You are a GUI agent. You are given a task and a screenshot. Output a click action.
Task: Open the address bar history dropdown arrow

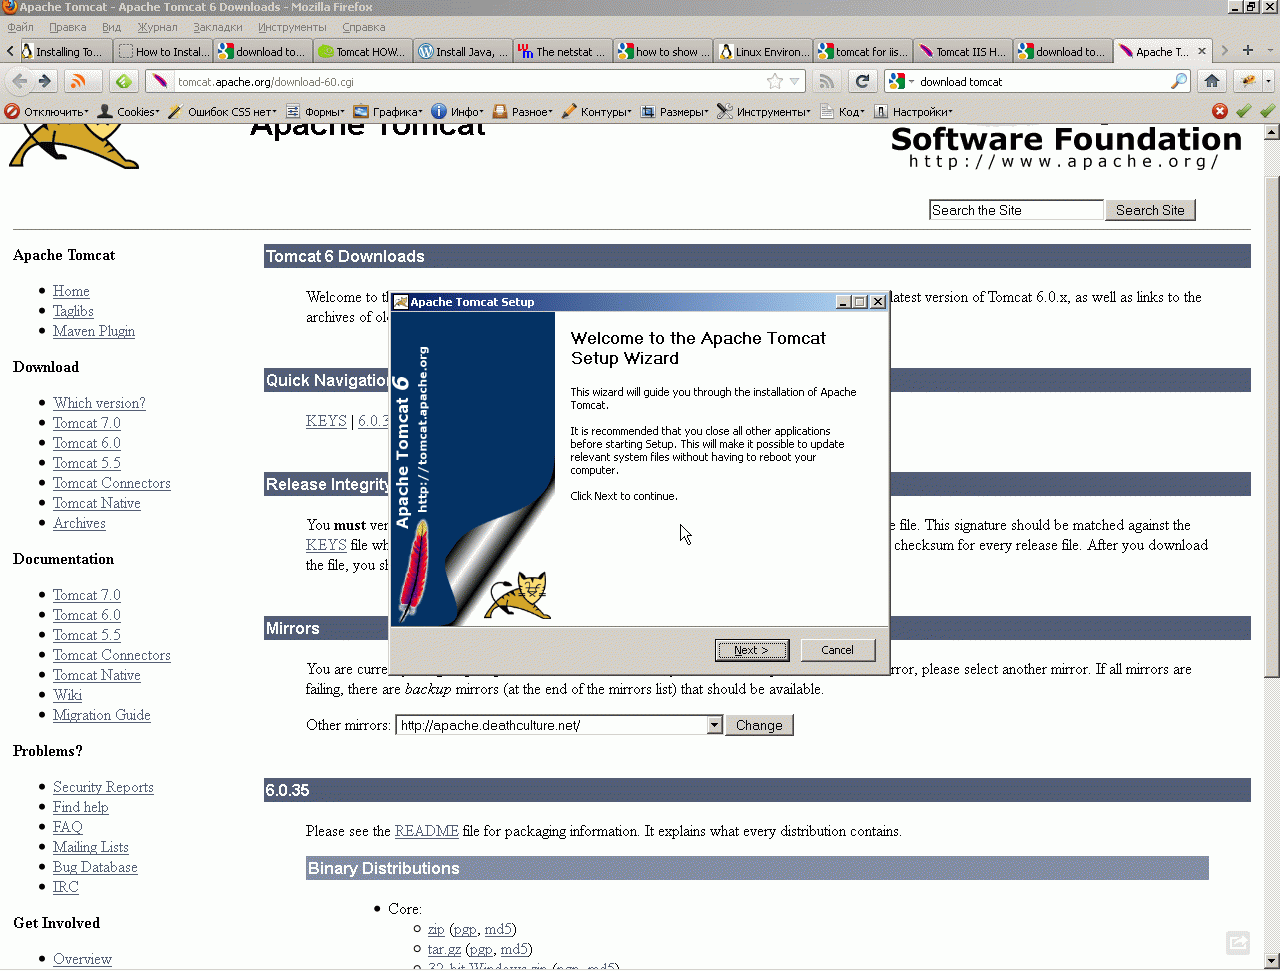click(795, 81)
